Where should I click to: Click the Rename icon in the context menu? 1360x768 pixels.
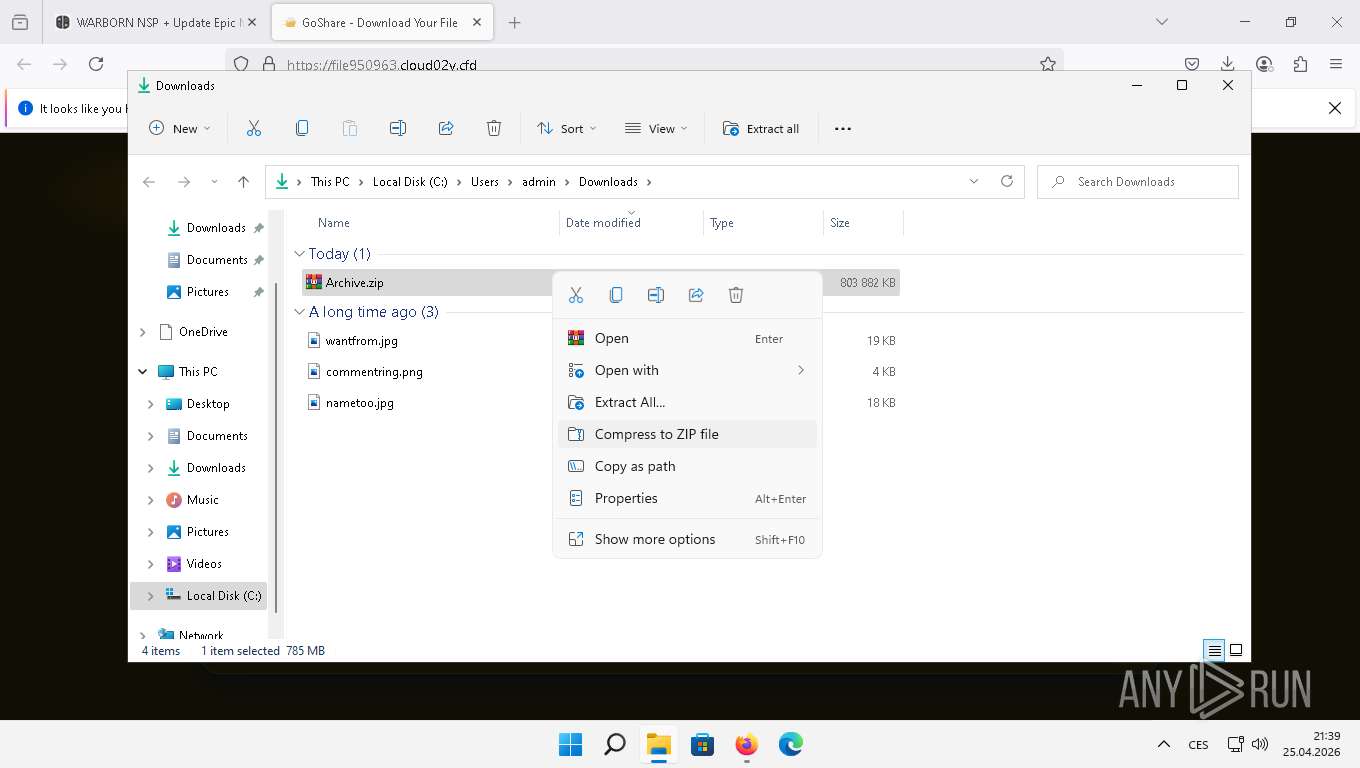point(656,295)
